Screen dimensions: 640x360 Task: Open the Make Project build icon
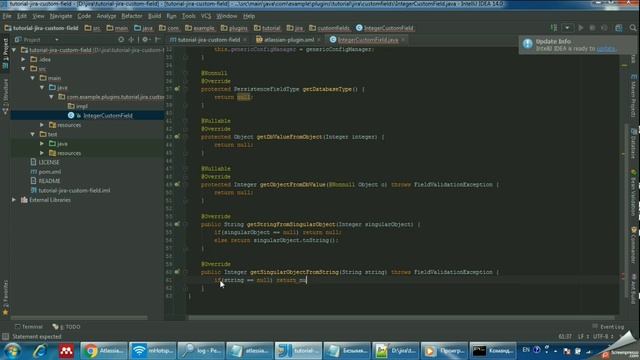(554, 28)
